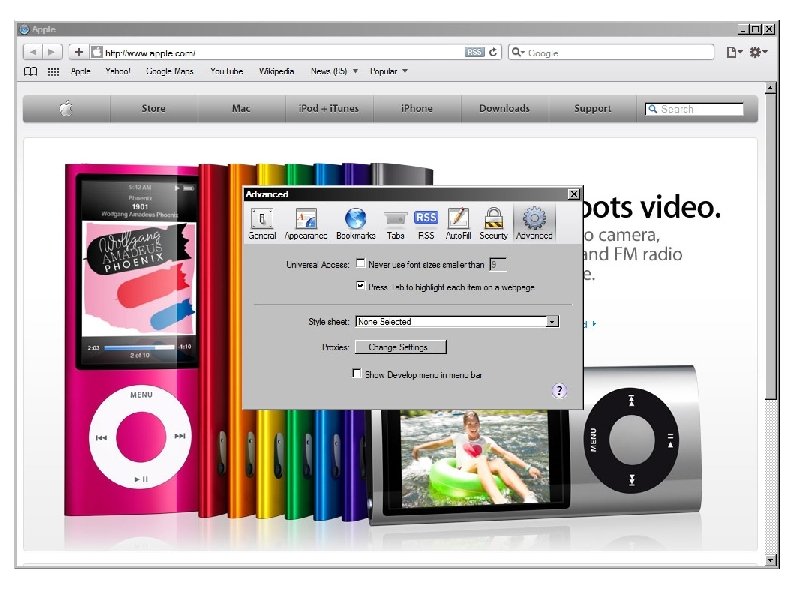Go to the iPod + iTunes tab
794x595 pixels.
[329, 108]
